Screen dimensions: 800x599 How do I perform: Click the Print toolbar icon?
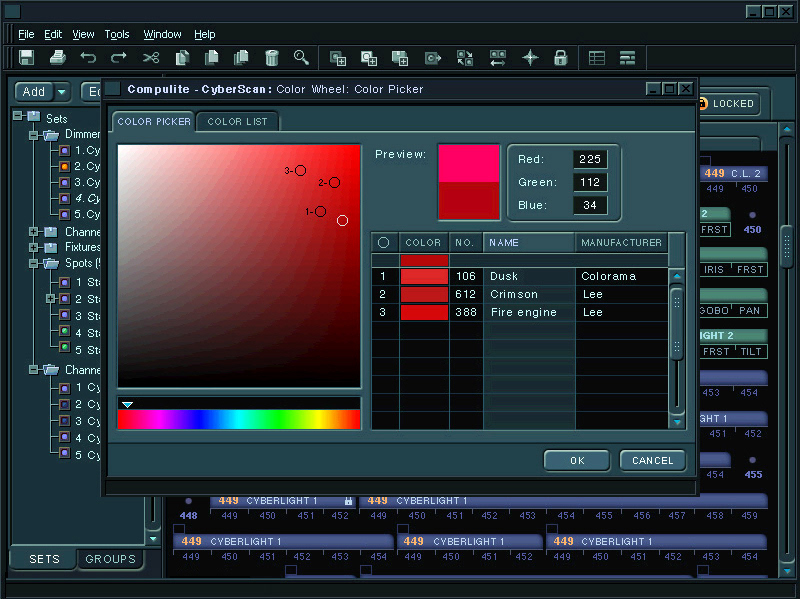coord(58,58)
